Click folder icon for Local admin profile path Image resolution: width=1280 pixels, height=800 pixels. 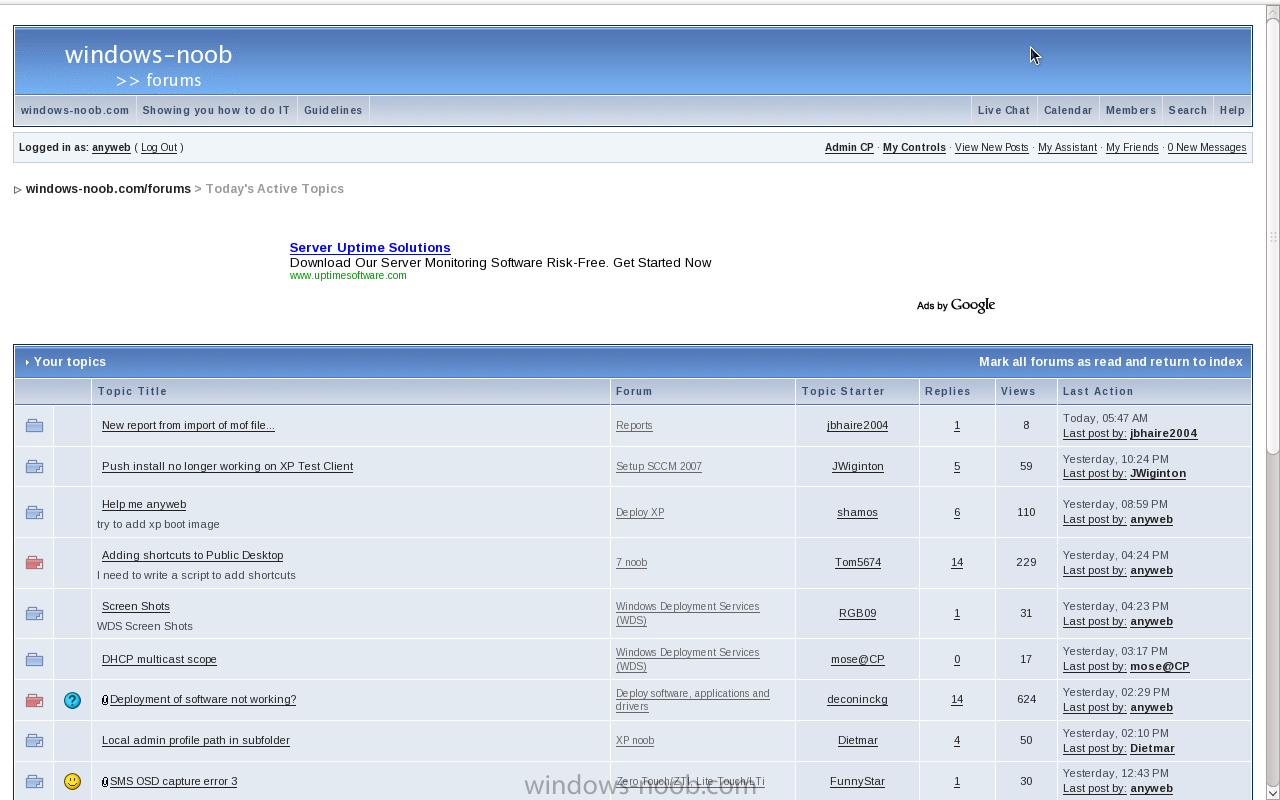34,741
